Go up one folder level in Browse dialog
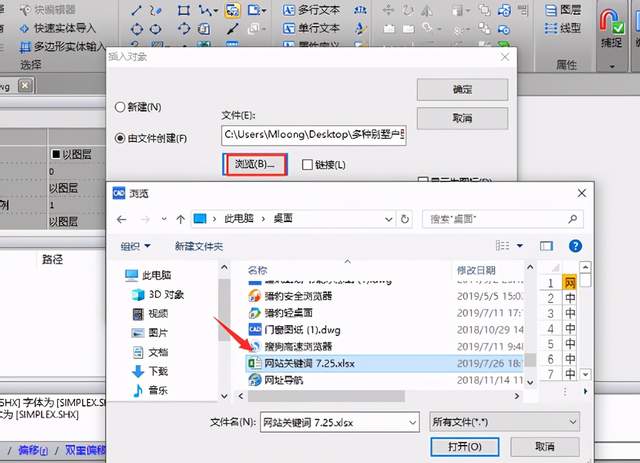The image size is (640, 463). pos(180,219)
